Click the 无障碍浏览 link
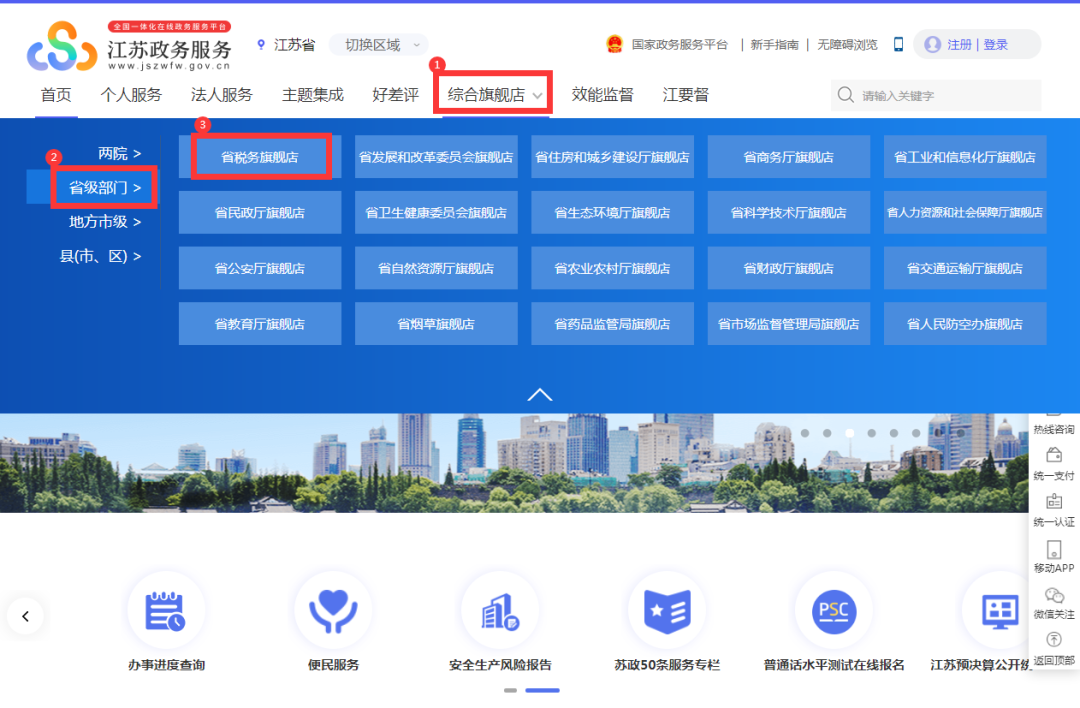1080x708 pixels. point(848,45)
